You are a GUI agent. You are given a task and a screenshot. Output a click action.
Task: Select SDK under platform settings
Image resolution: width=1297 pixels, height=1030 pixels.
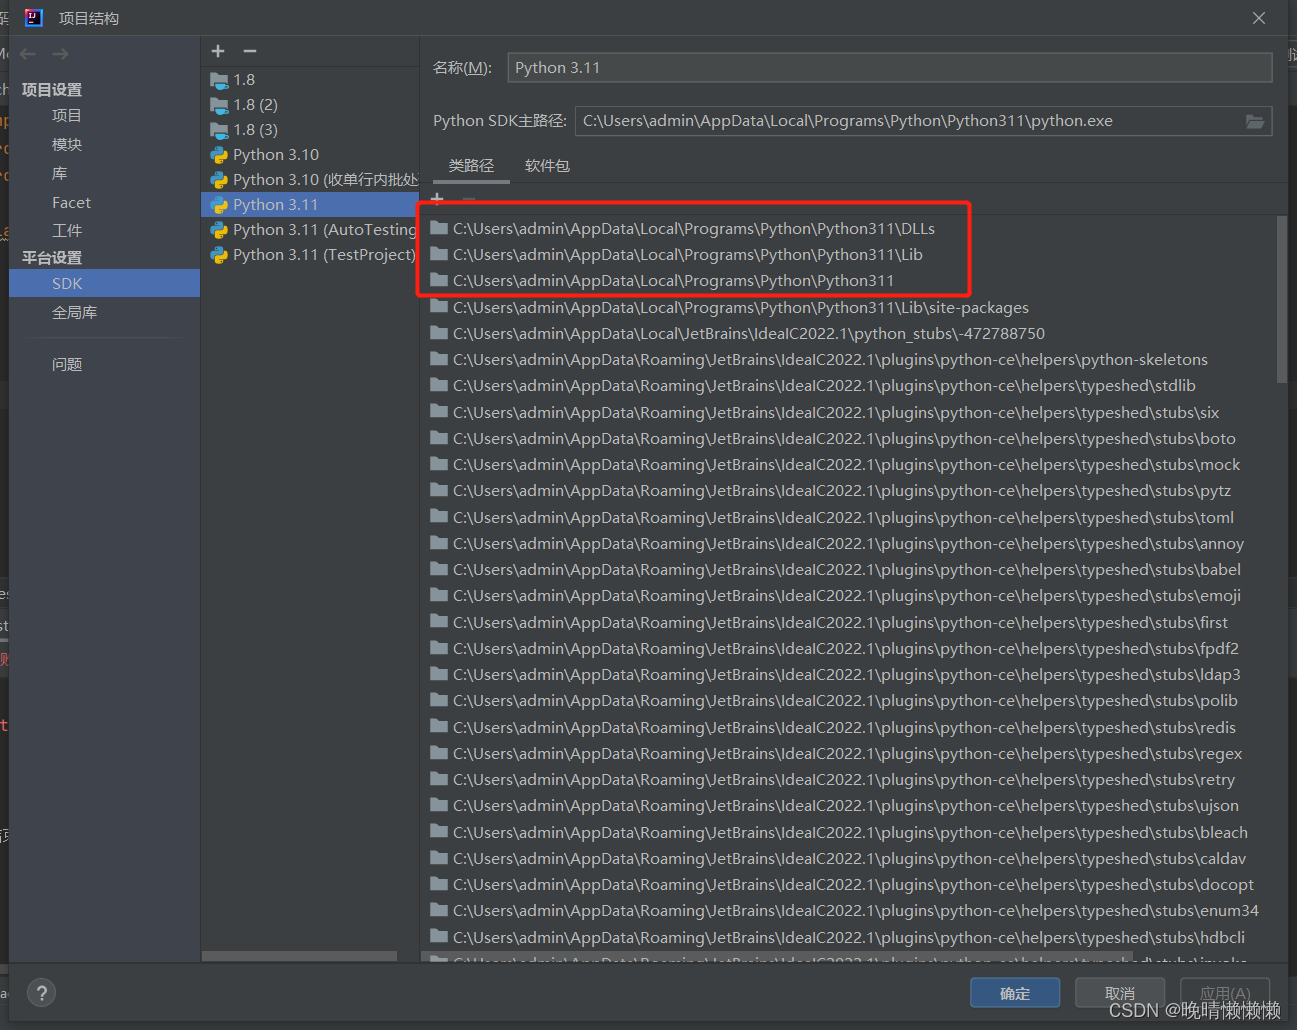pos(105,284)
